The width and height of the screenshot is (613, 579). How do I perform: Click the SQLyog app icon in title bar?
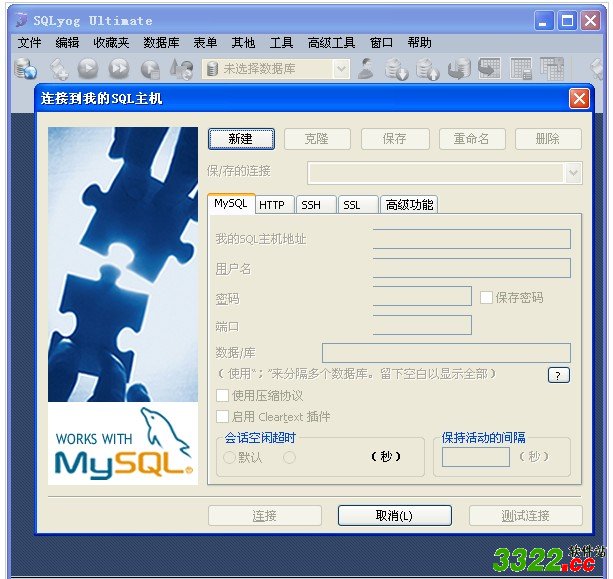[22, 20]
